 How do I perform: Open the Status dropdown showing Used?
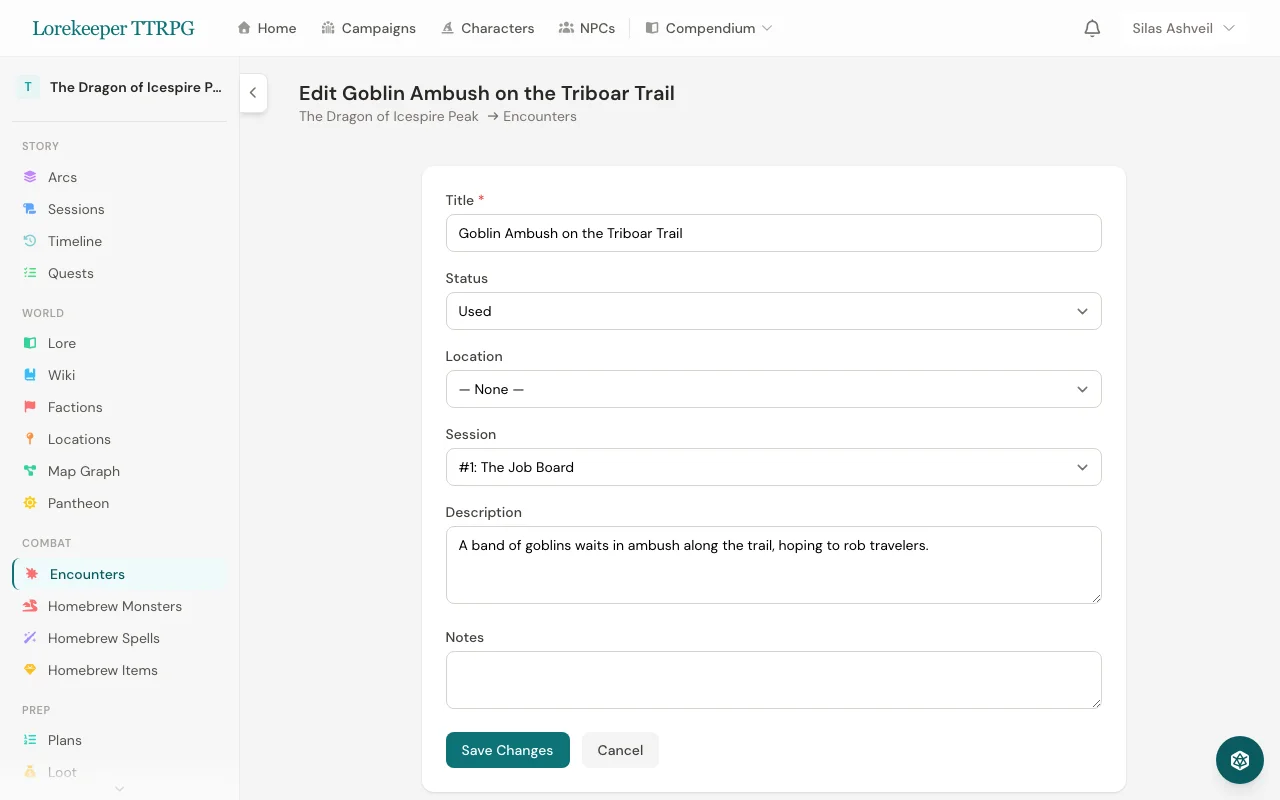click(x=773, y=311)
